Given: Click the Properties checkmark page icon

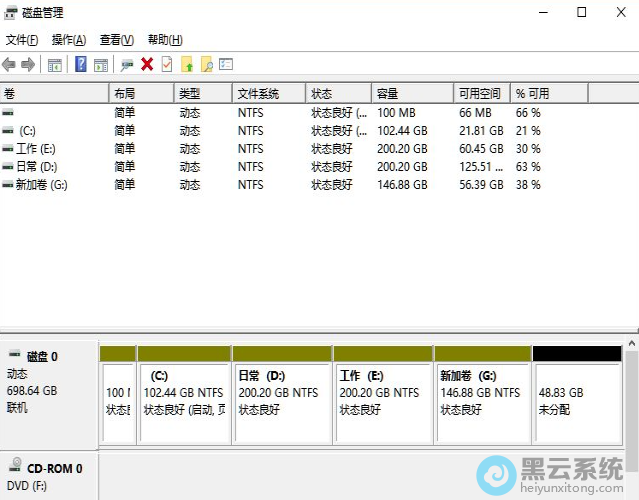Looking at the screenshot, I should pos(166,65).
